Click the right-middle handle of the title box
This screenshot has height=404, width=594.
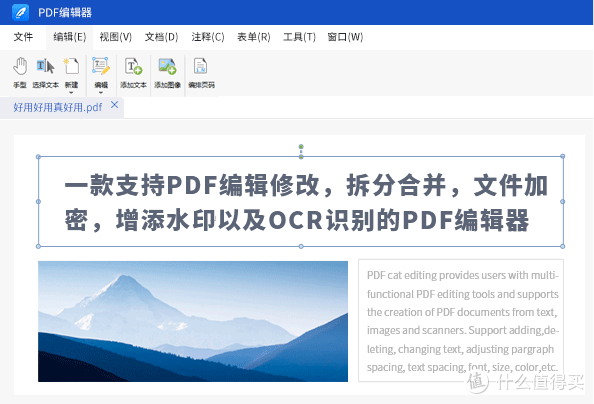[563, 202]
